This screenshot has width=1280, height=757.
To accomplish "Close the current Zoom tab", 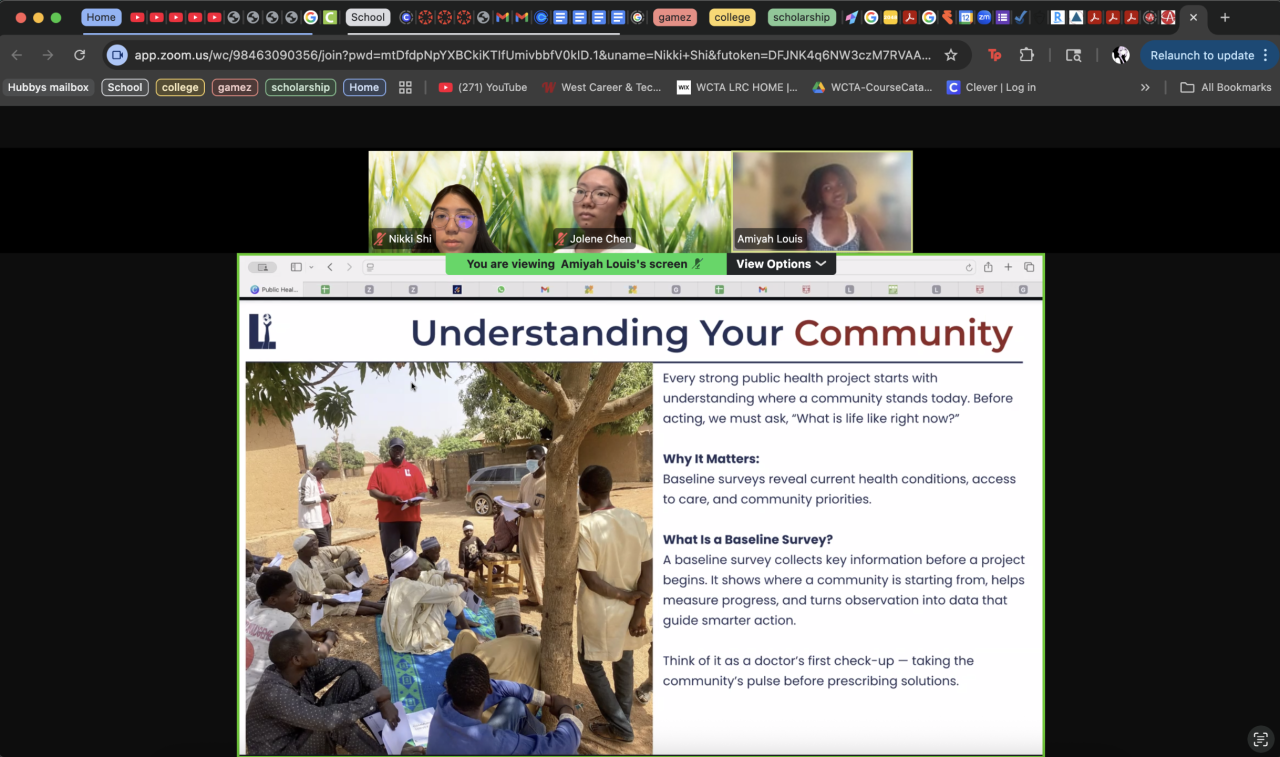I will tap(1193, 17).
